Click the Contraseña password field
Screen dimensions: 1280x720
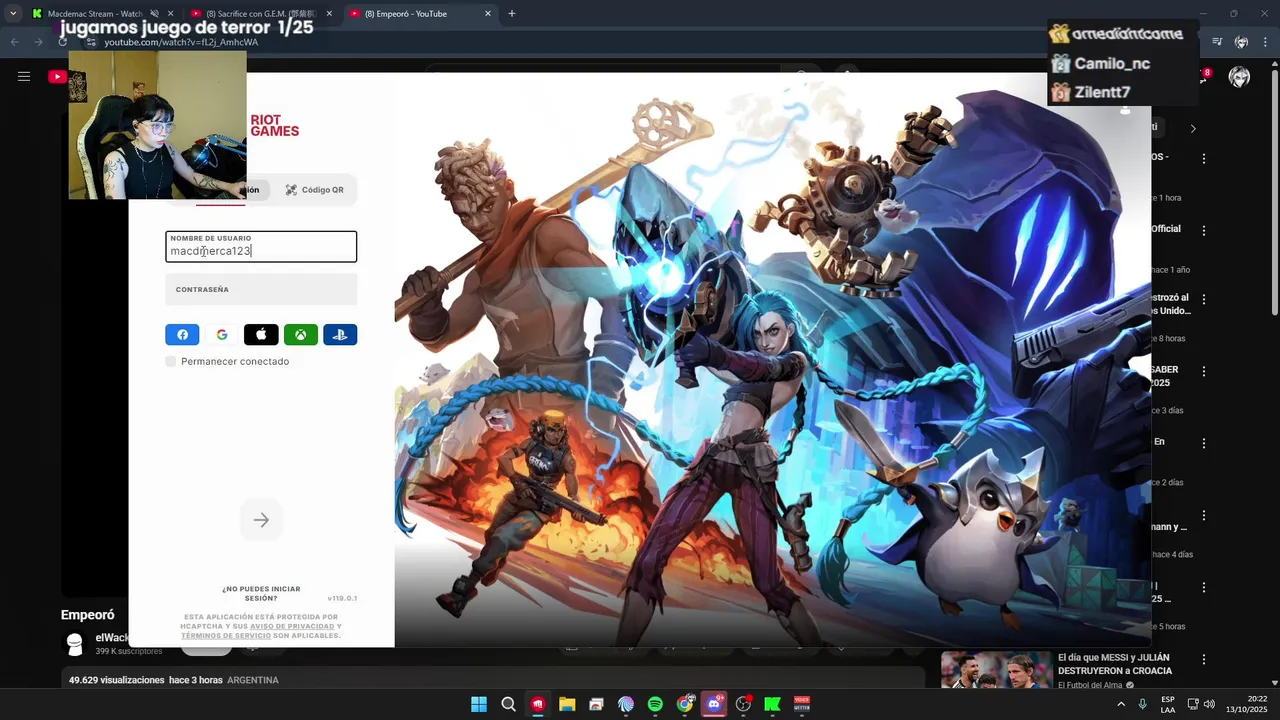click(x=261, y=289)
